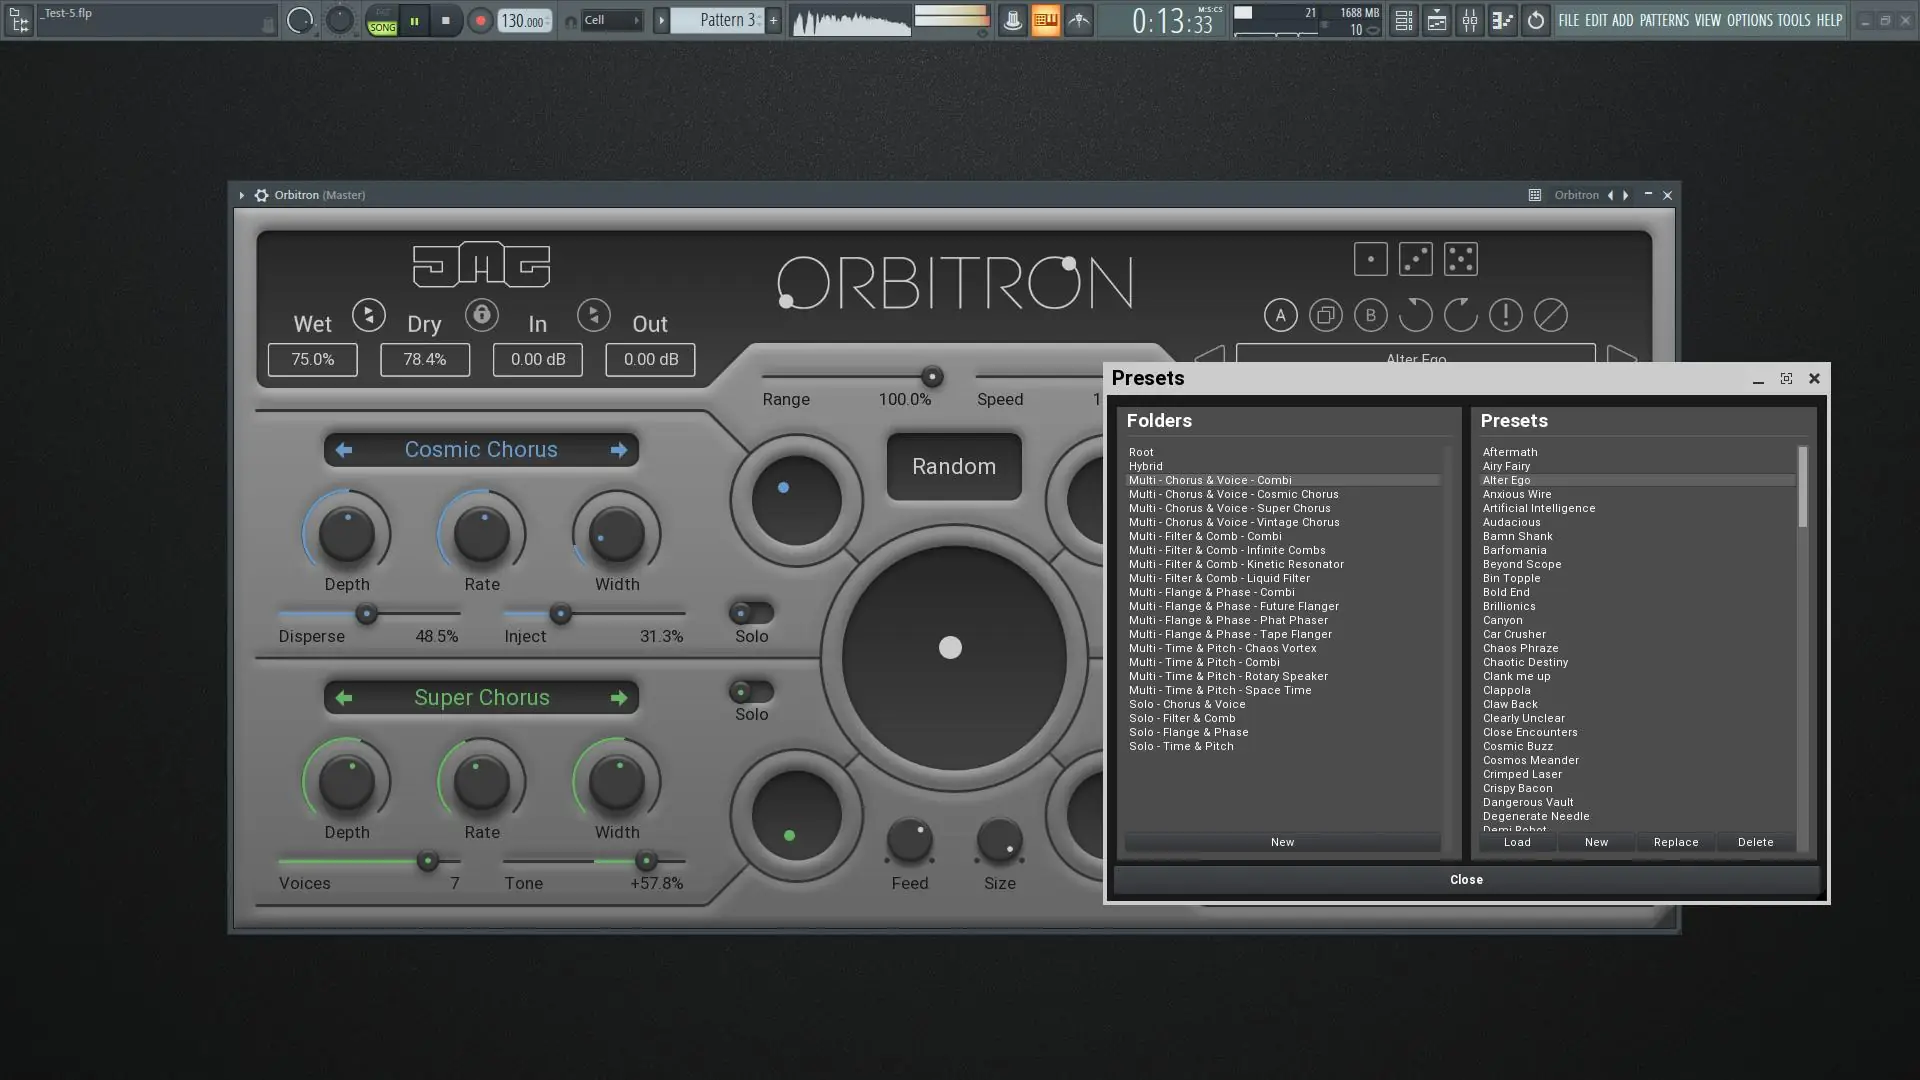Toggle the Super Chorus Solo switch
The image size is (1920, 1080).
pos(751,691)
